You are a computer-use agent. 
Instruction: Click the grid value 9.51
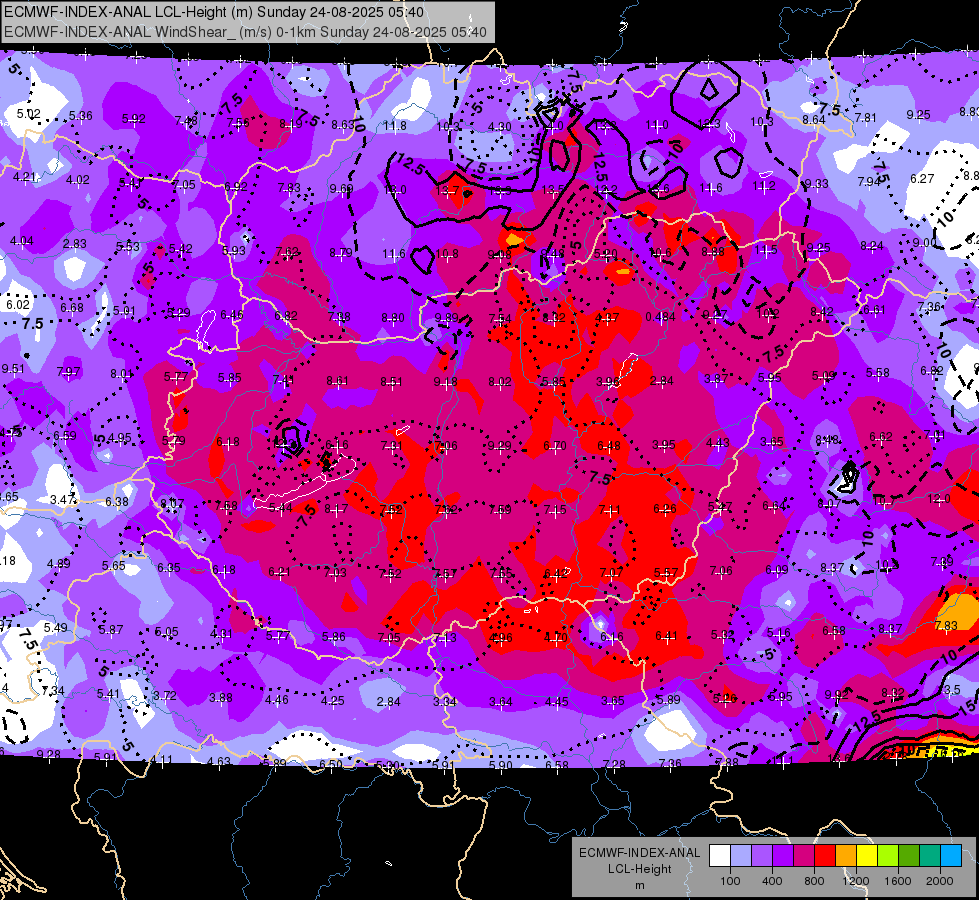coord(14,368)
